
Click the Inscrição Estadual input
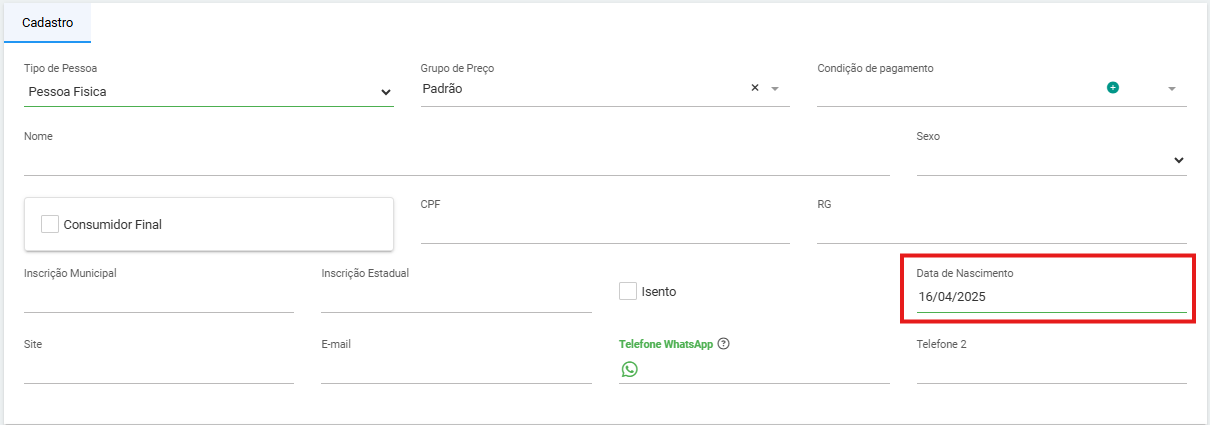click(x=456, y=298)
